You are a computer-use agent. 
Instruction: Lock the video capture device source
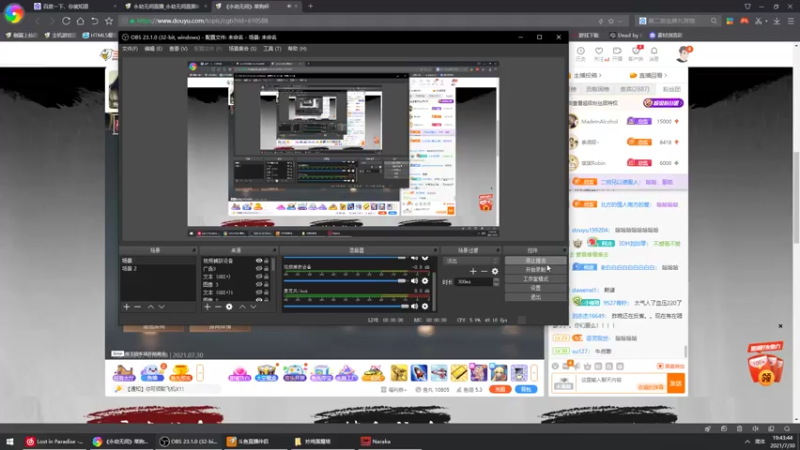(x=266, y=261)
